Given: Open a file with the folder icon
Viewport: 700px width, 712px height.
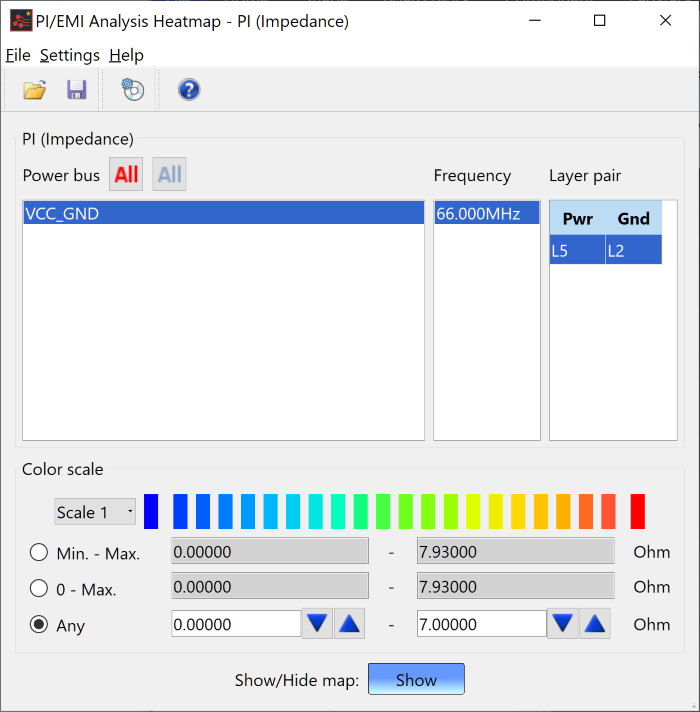Looking at the screenshot, I should [35, 90].
